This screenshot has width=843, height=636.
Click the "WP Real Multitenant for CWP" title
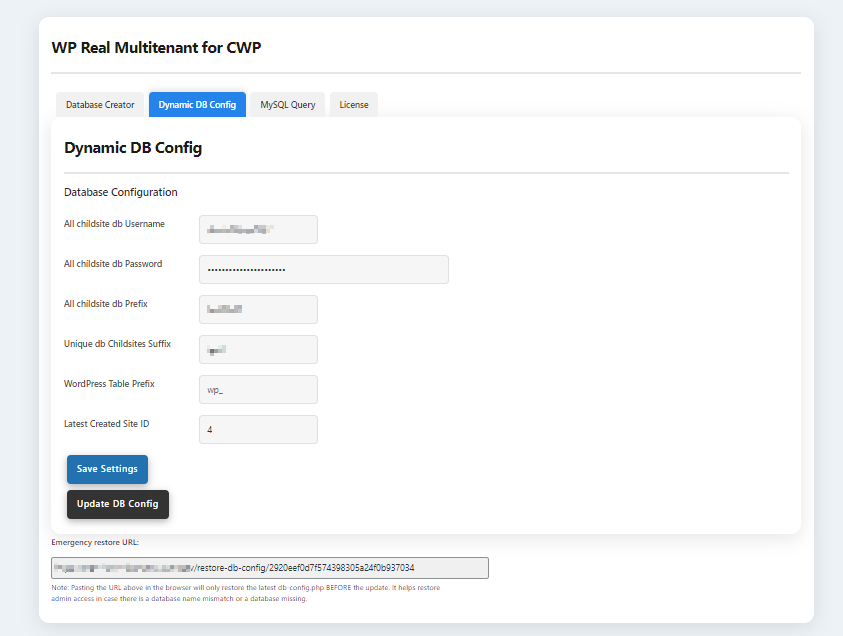coord(157,47)
